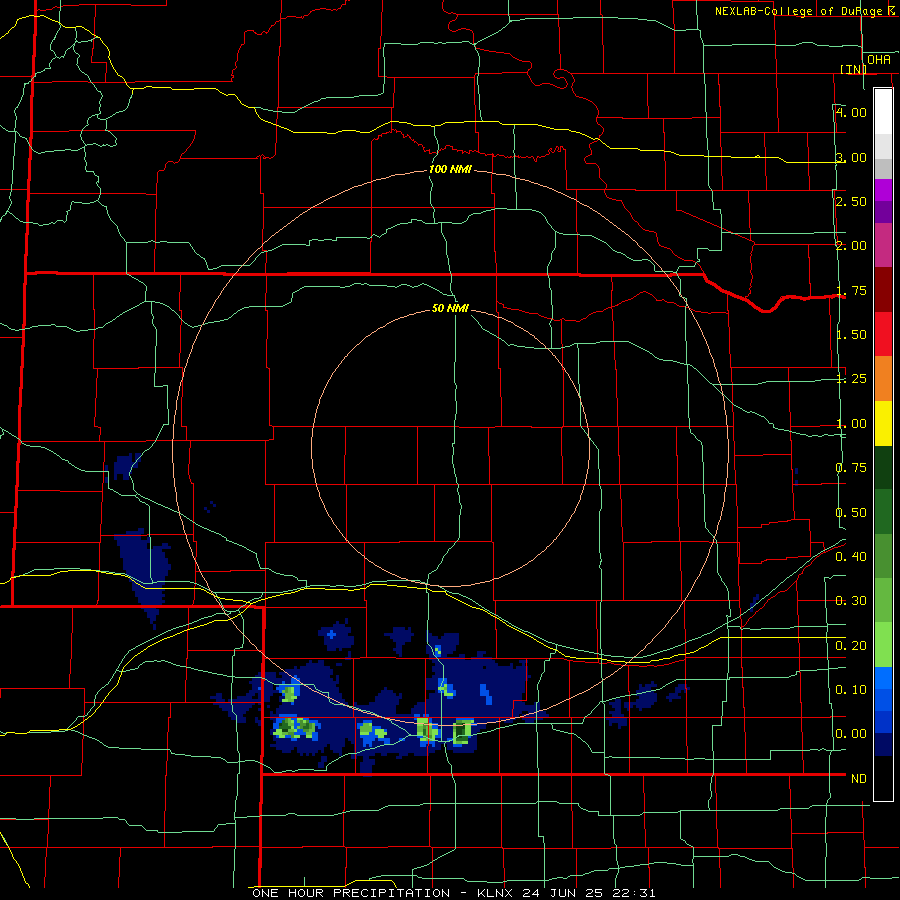Click the [IN] units label

click(853, 69)
